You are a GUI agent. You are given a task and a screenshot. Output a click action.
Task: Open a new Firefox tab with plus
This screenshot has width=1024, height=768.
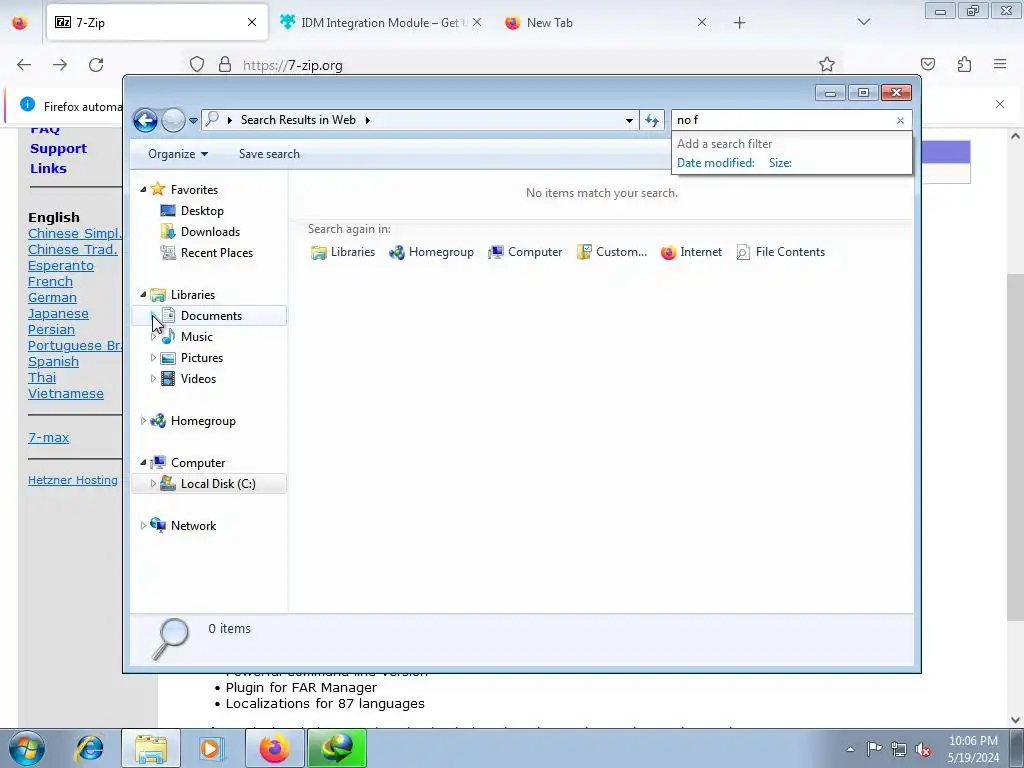[739, 23]
